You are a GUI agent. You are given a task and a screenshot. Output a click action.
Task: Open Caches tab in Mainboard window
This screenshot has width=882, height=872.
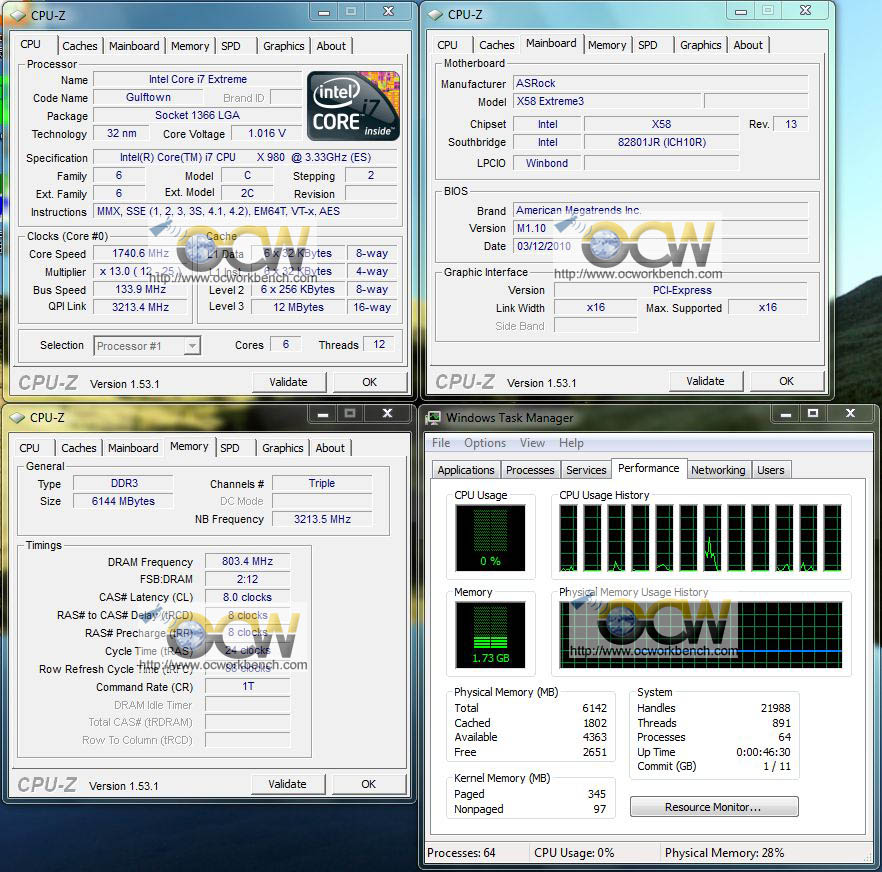coord(496,44)
